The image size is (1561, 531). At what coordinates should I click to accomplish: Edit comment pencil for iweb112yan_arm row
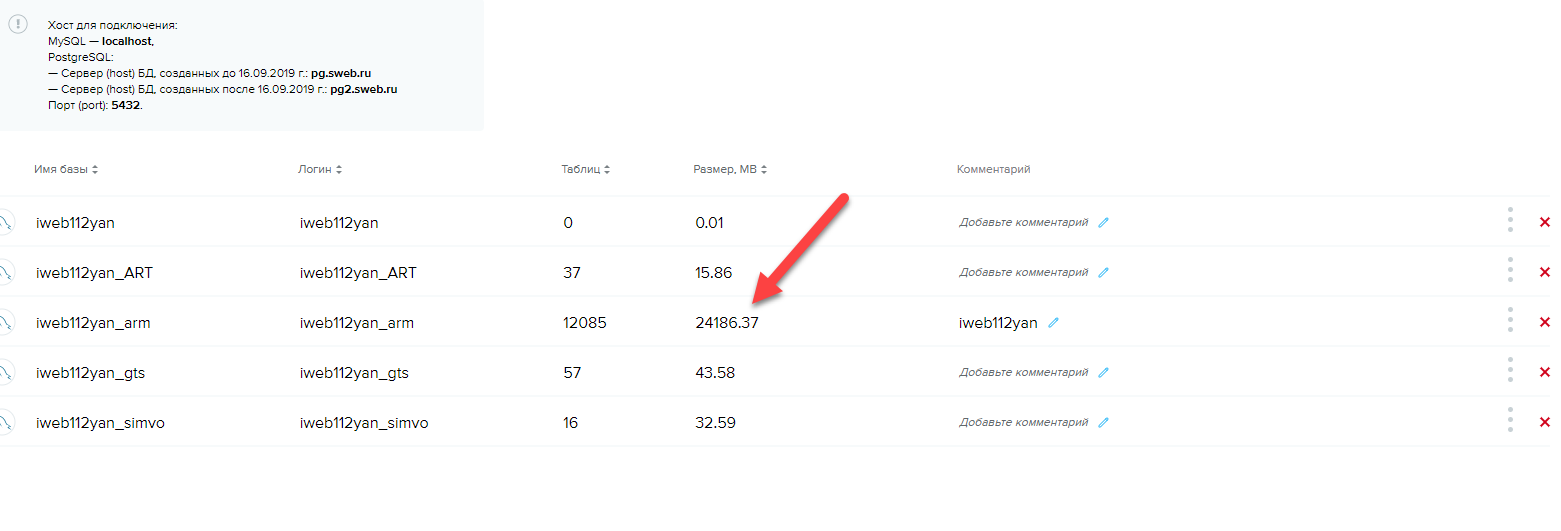pyautogui.click(x=1053, y=322)
